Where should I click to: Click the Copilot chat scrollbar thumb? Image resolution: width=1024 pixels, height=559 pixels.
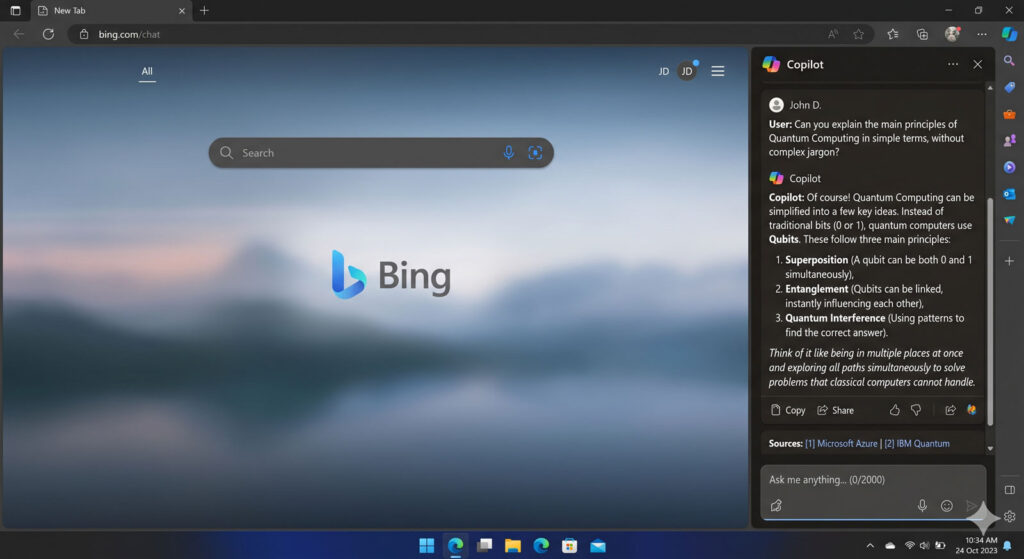coord(990,311)
